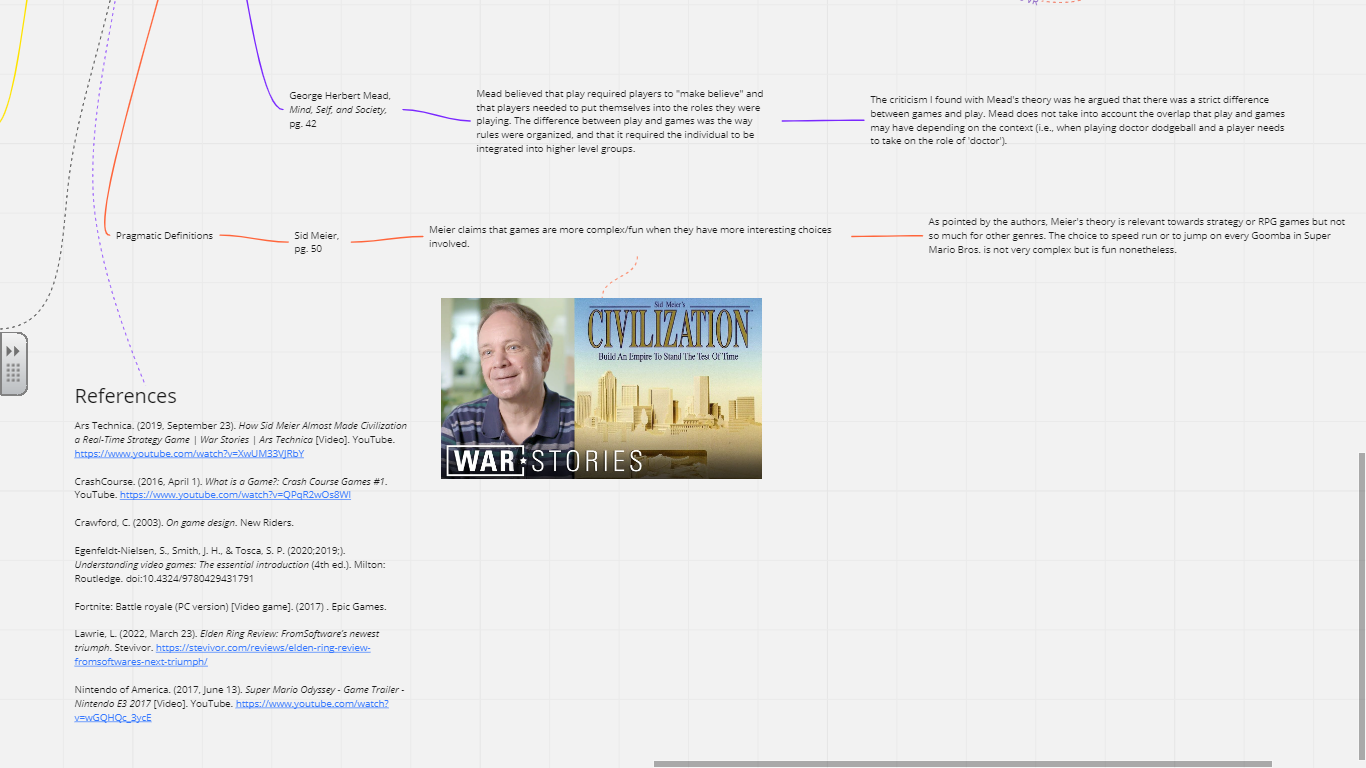Screen dimensions: 1366x768
Task: Click the Sid Meier Civilization War Stories image
Action: [601, 388]
